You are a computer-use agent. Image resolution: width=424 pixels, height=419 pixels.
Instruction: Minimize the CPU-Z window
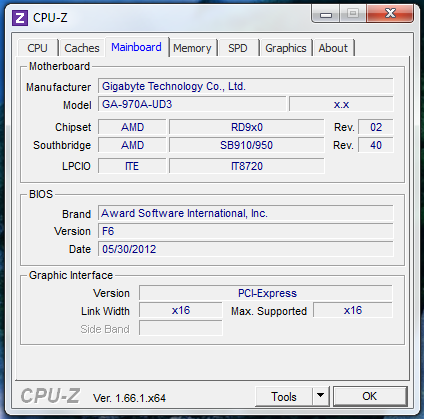(x=326, y=14)
